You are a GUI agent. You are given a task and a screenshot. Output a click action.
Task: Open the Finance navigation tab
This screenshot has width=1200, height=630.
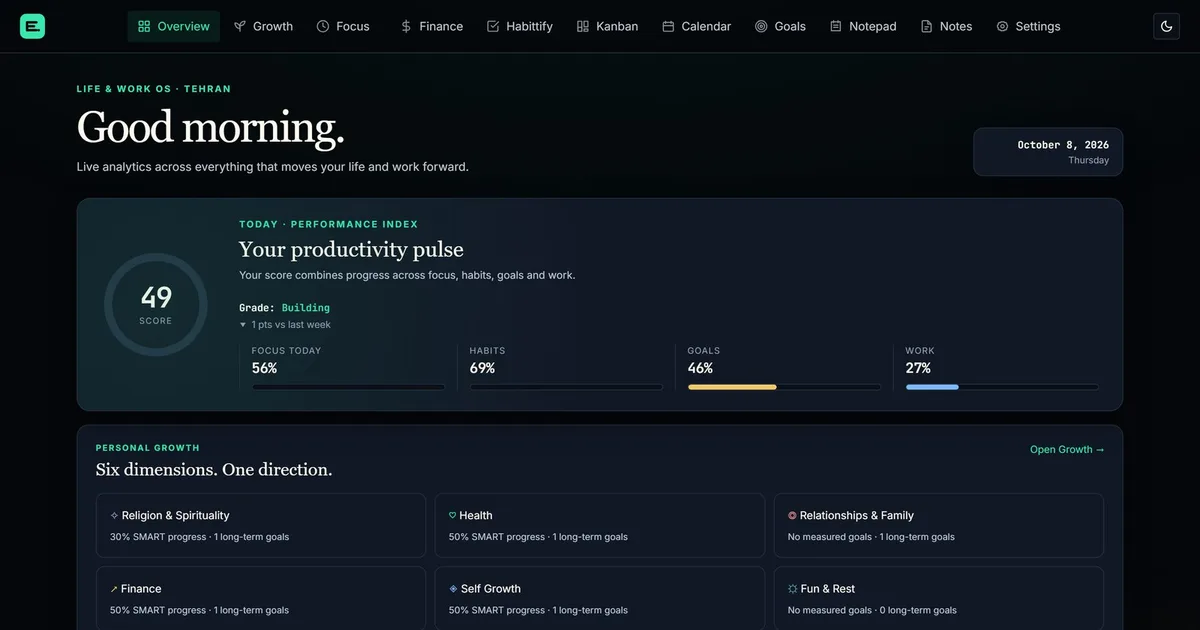click(431, 26)
